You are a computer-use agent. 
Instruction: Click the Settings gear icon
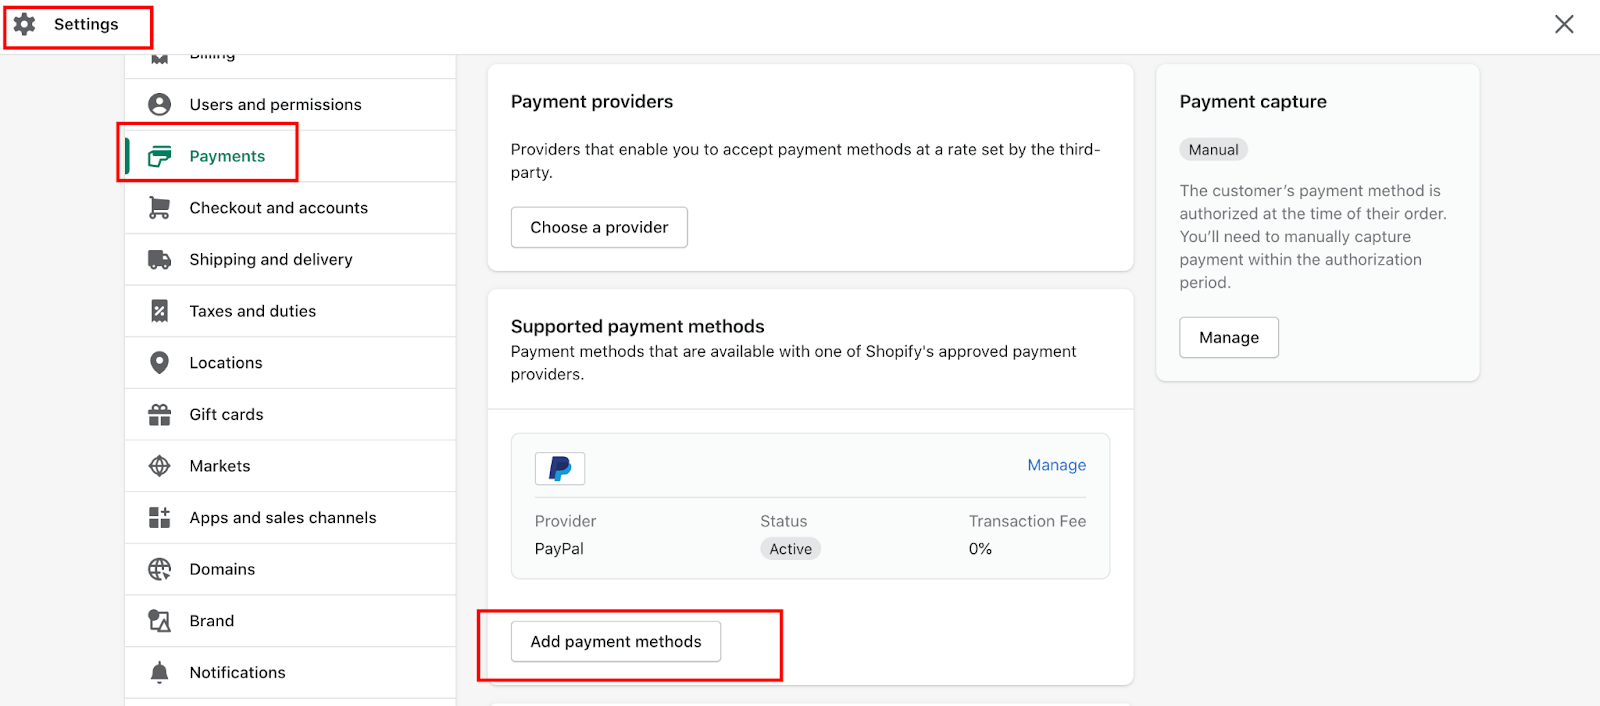pos(25,24)
